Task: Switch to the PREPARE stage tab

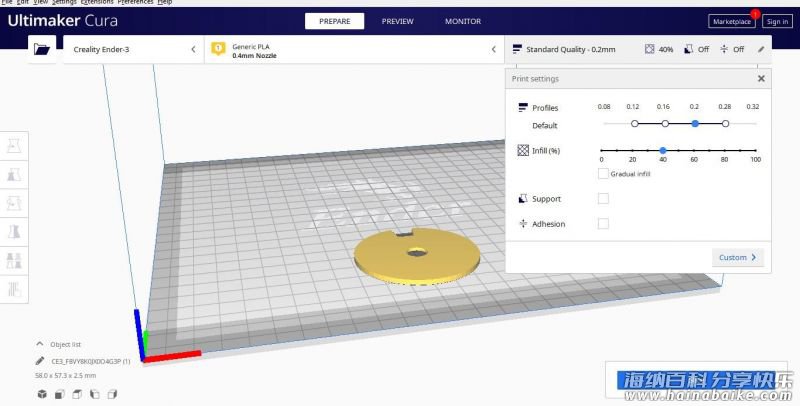Action: (x=335, y=21)
